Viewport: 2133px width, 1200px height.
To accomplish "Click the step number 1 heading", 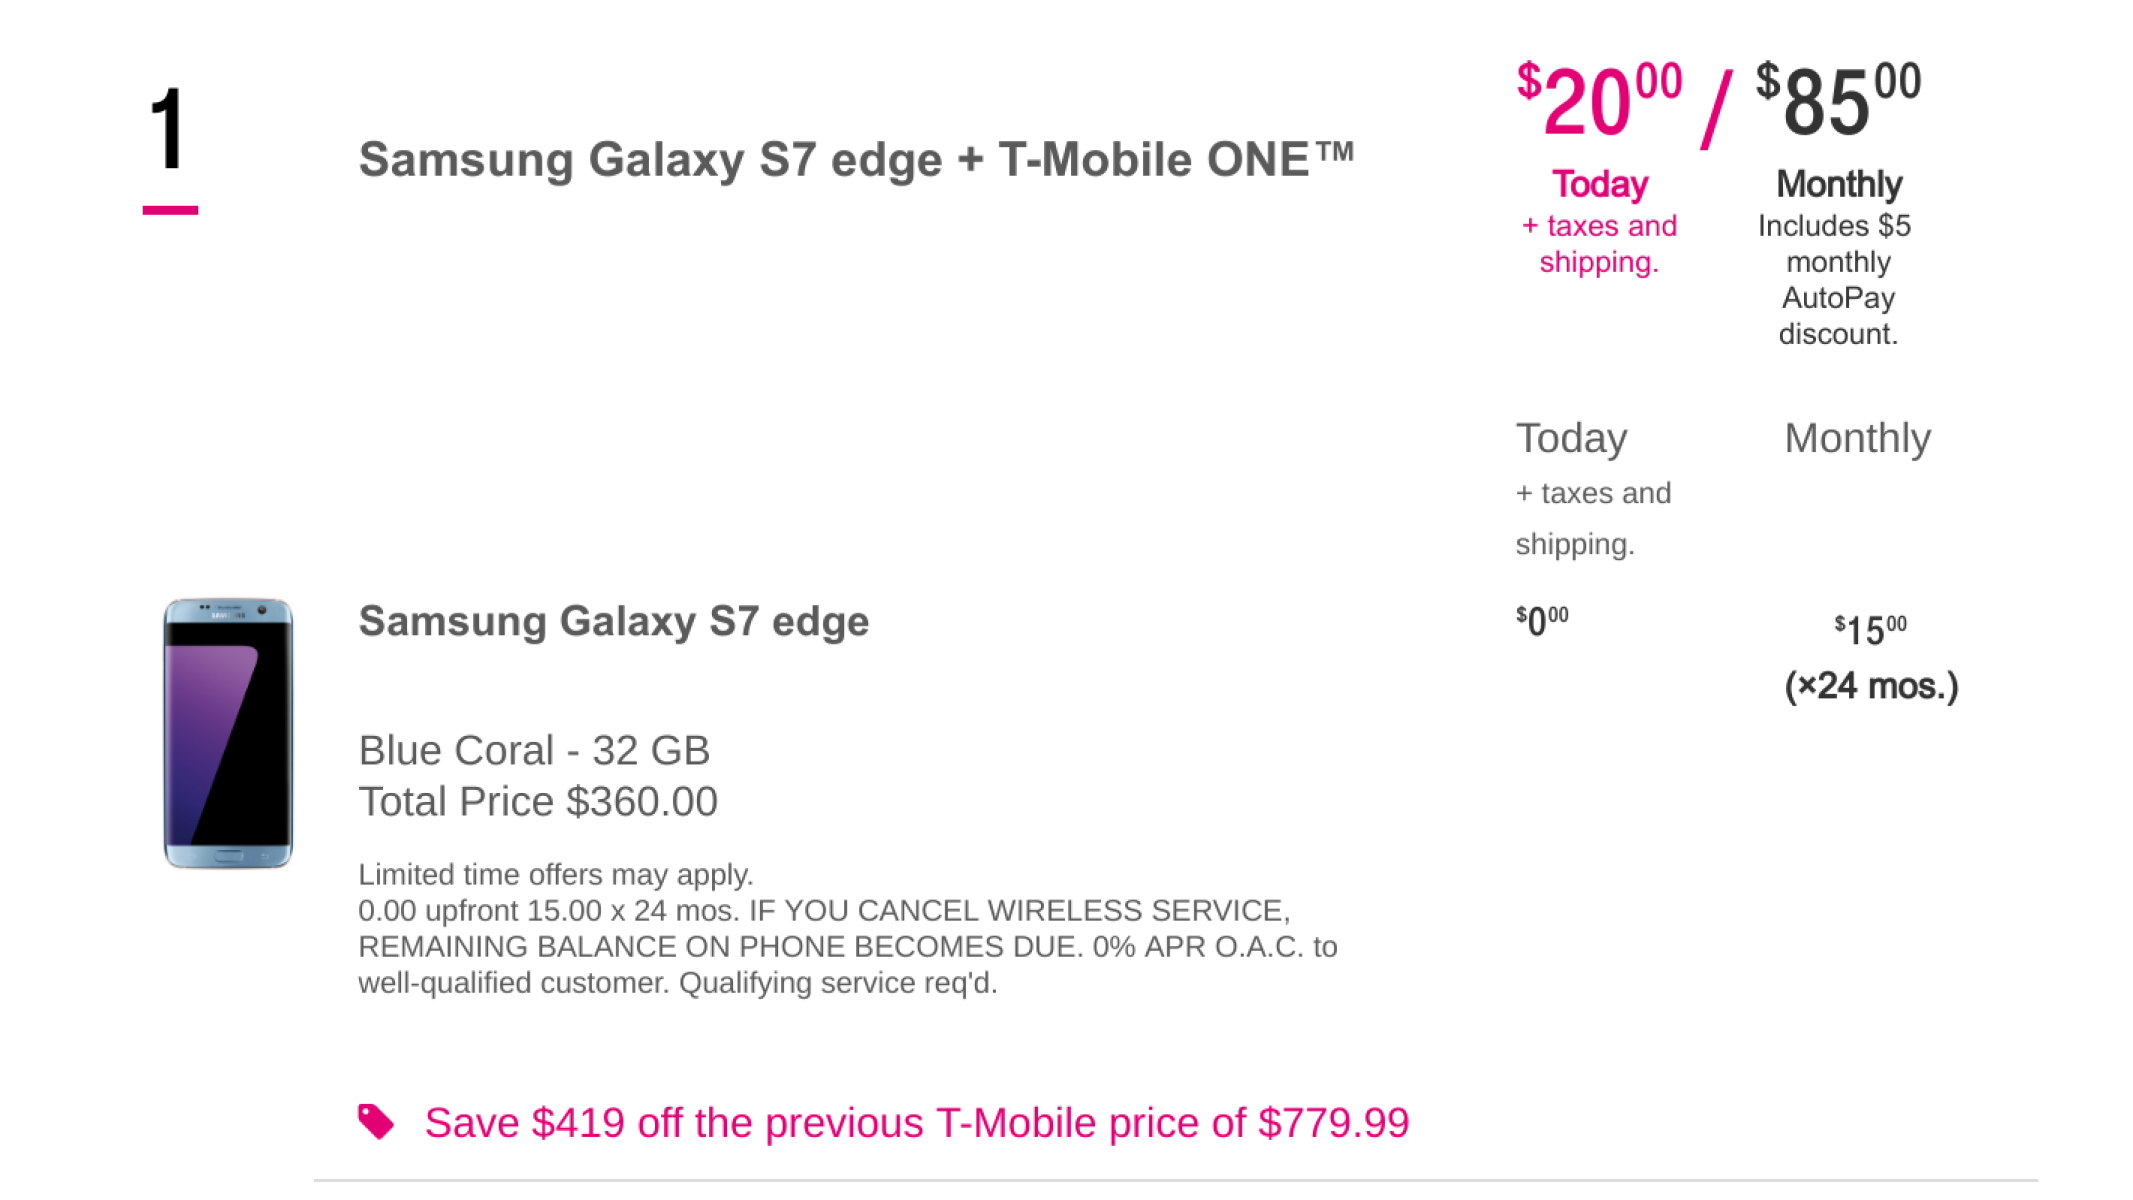I will [x=169, y=130].
